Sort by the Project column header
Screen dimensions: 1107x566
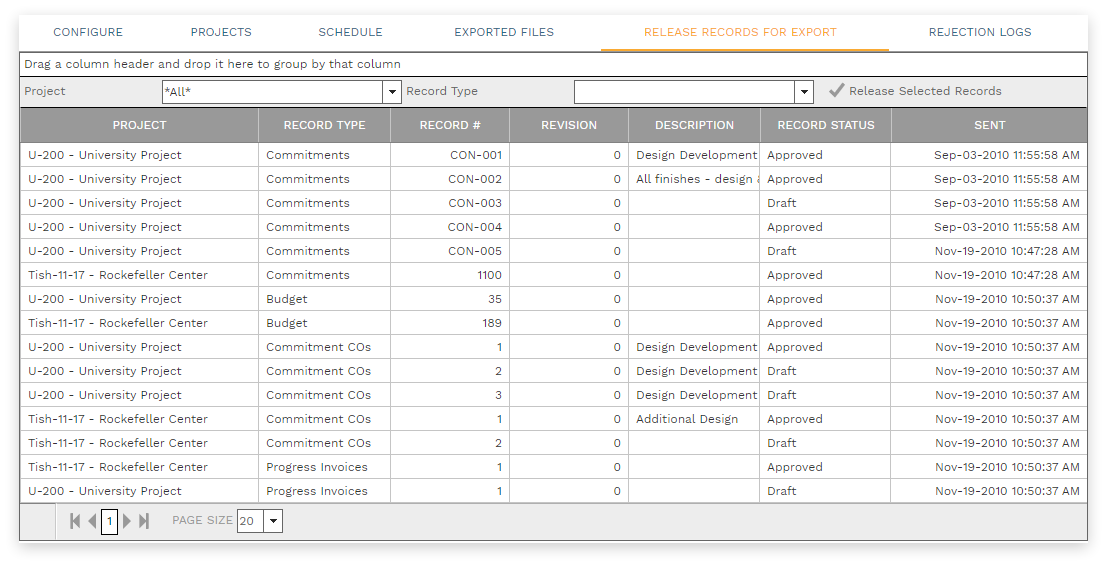[140, 125]
